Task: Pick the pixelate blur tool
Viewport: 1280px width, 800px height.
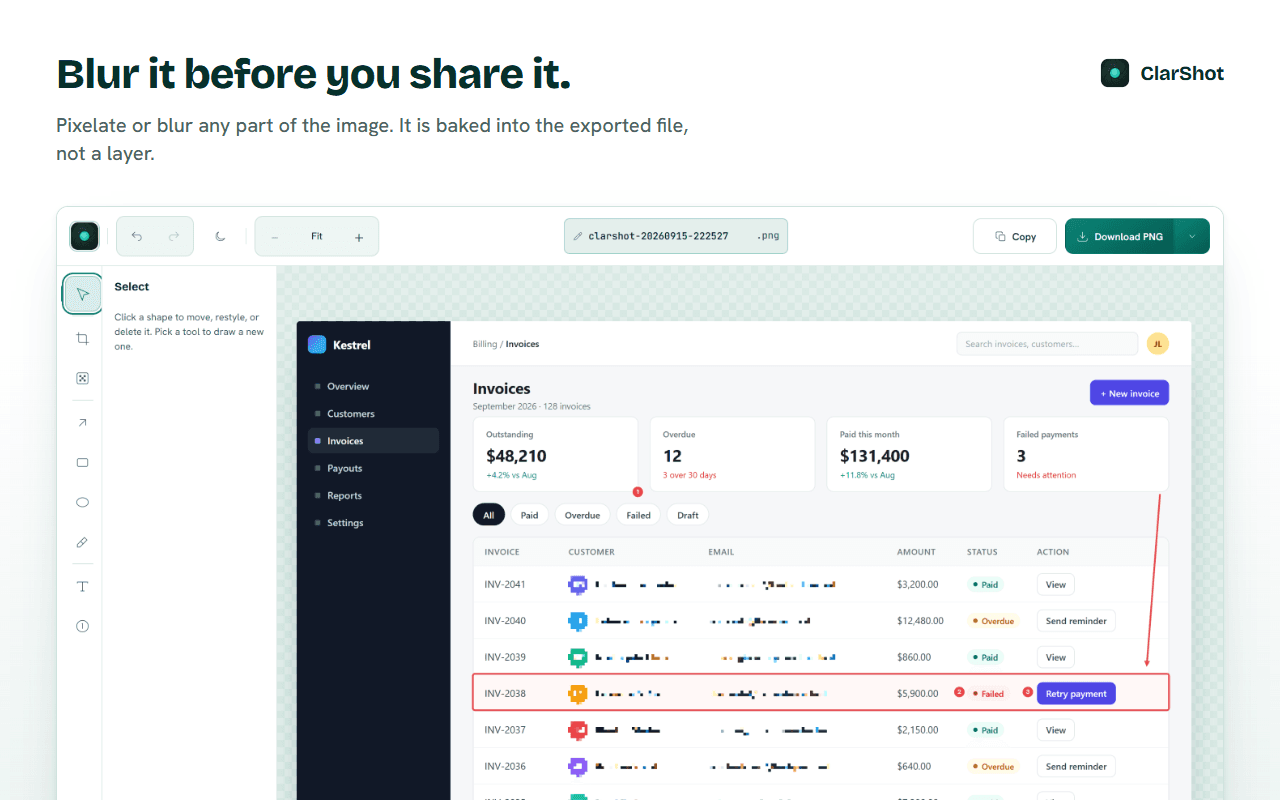Action: tap(82, 378)
